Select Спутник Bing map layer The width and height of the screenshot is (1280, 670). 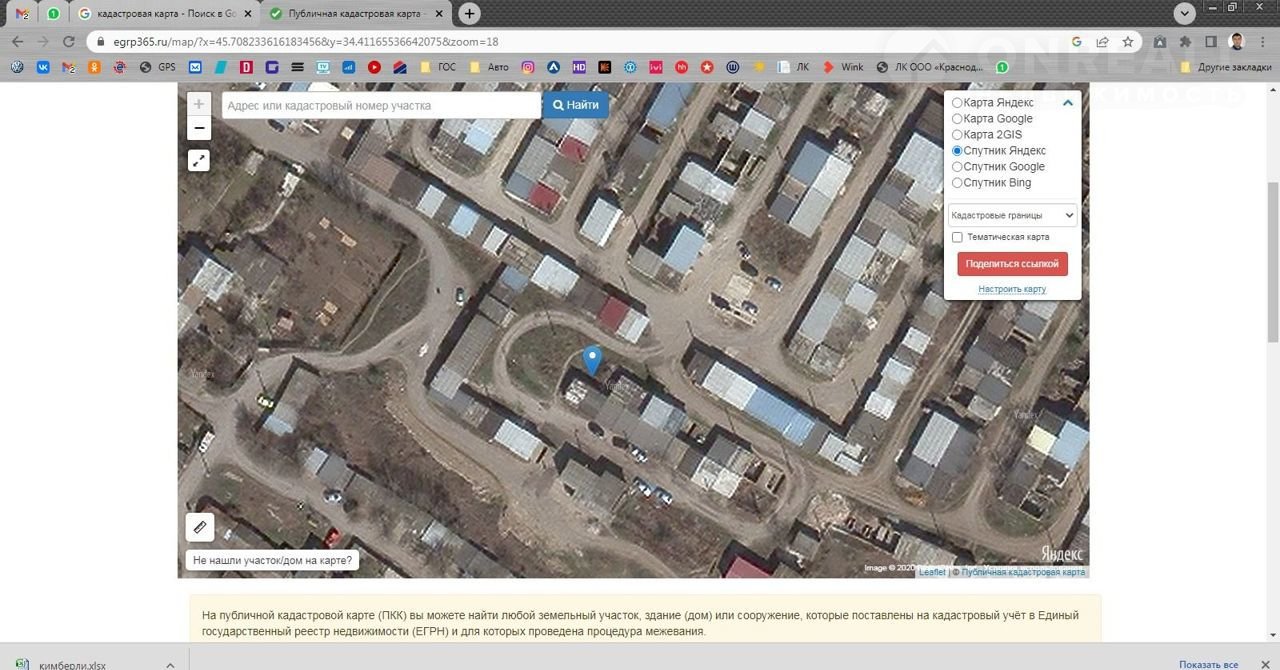[957, 183]
